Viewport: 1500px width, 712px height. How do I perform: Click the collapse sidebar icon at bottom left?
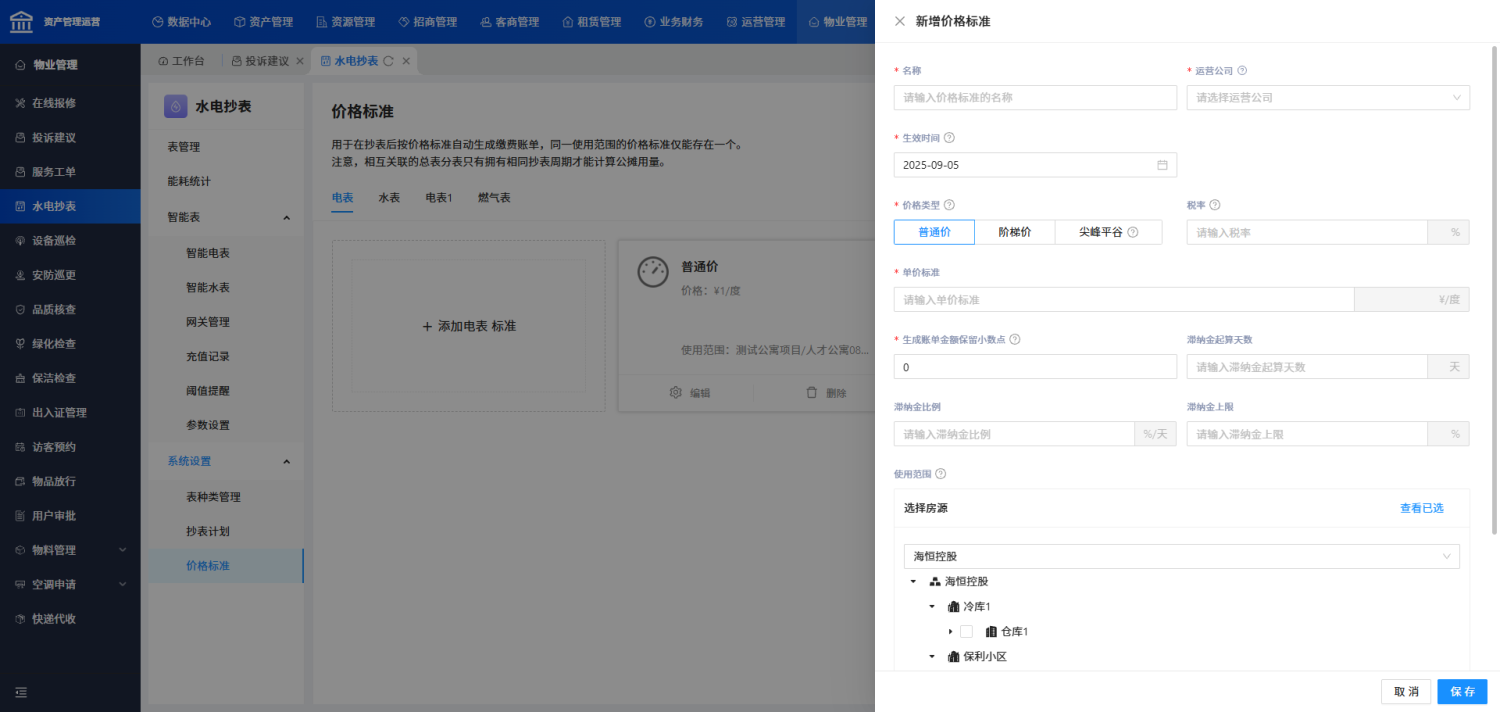tap(21, 692)
